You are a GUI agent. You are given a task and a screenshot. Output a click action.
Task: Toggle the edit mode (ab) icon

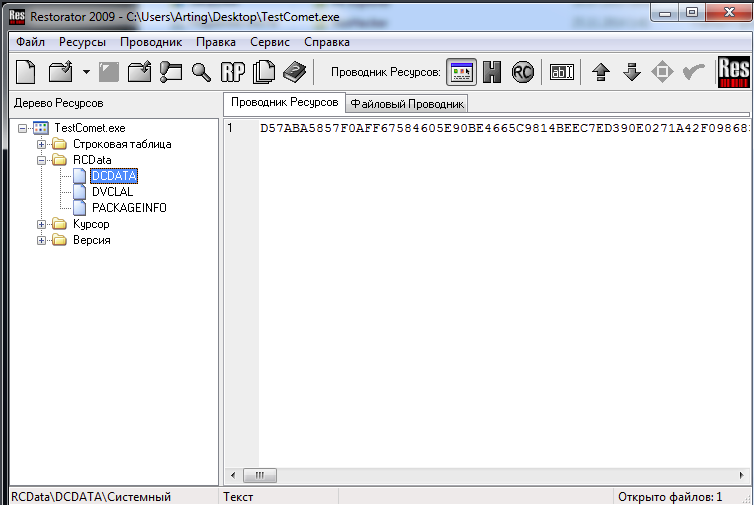562,72
